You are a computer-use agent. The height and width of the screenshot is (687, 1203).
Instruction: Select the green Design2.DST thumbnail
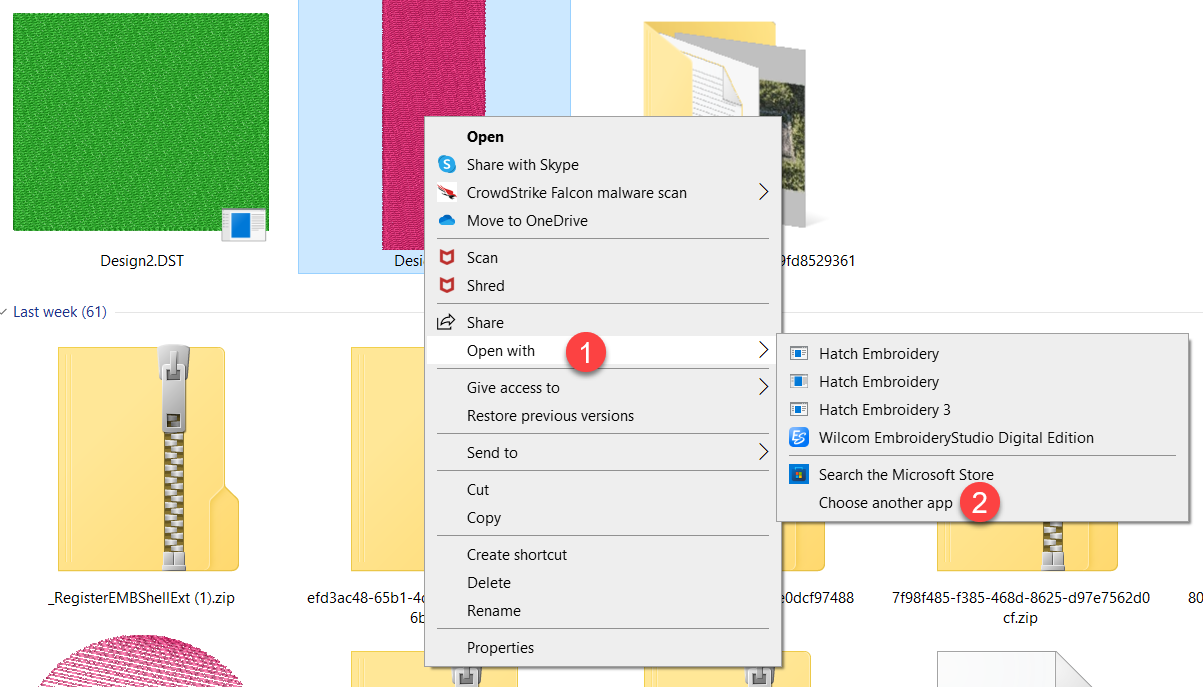141,122
